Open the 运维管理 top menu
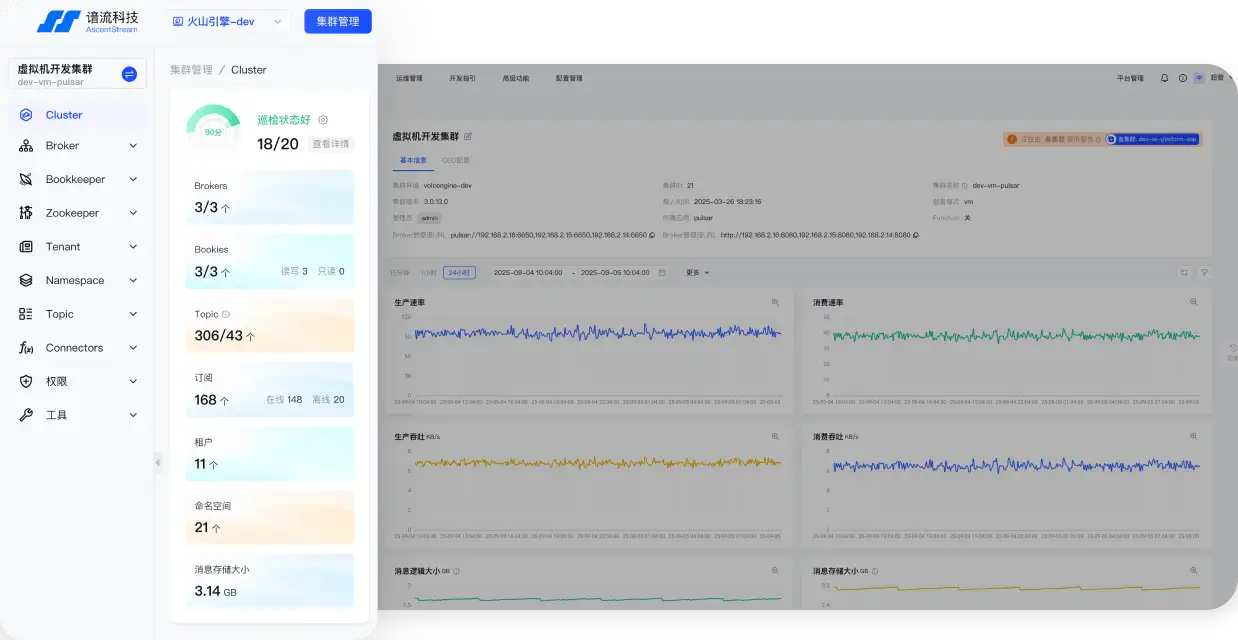 point(409,78)
